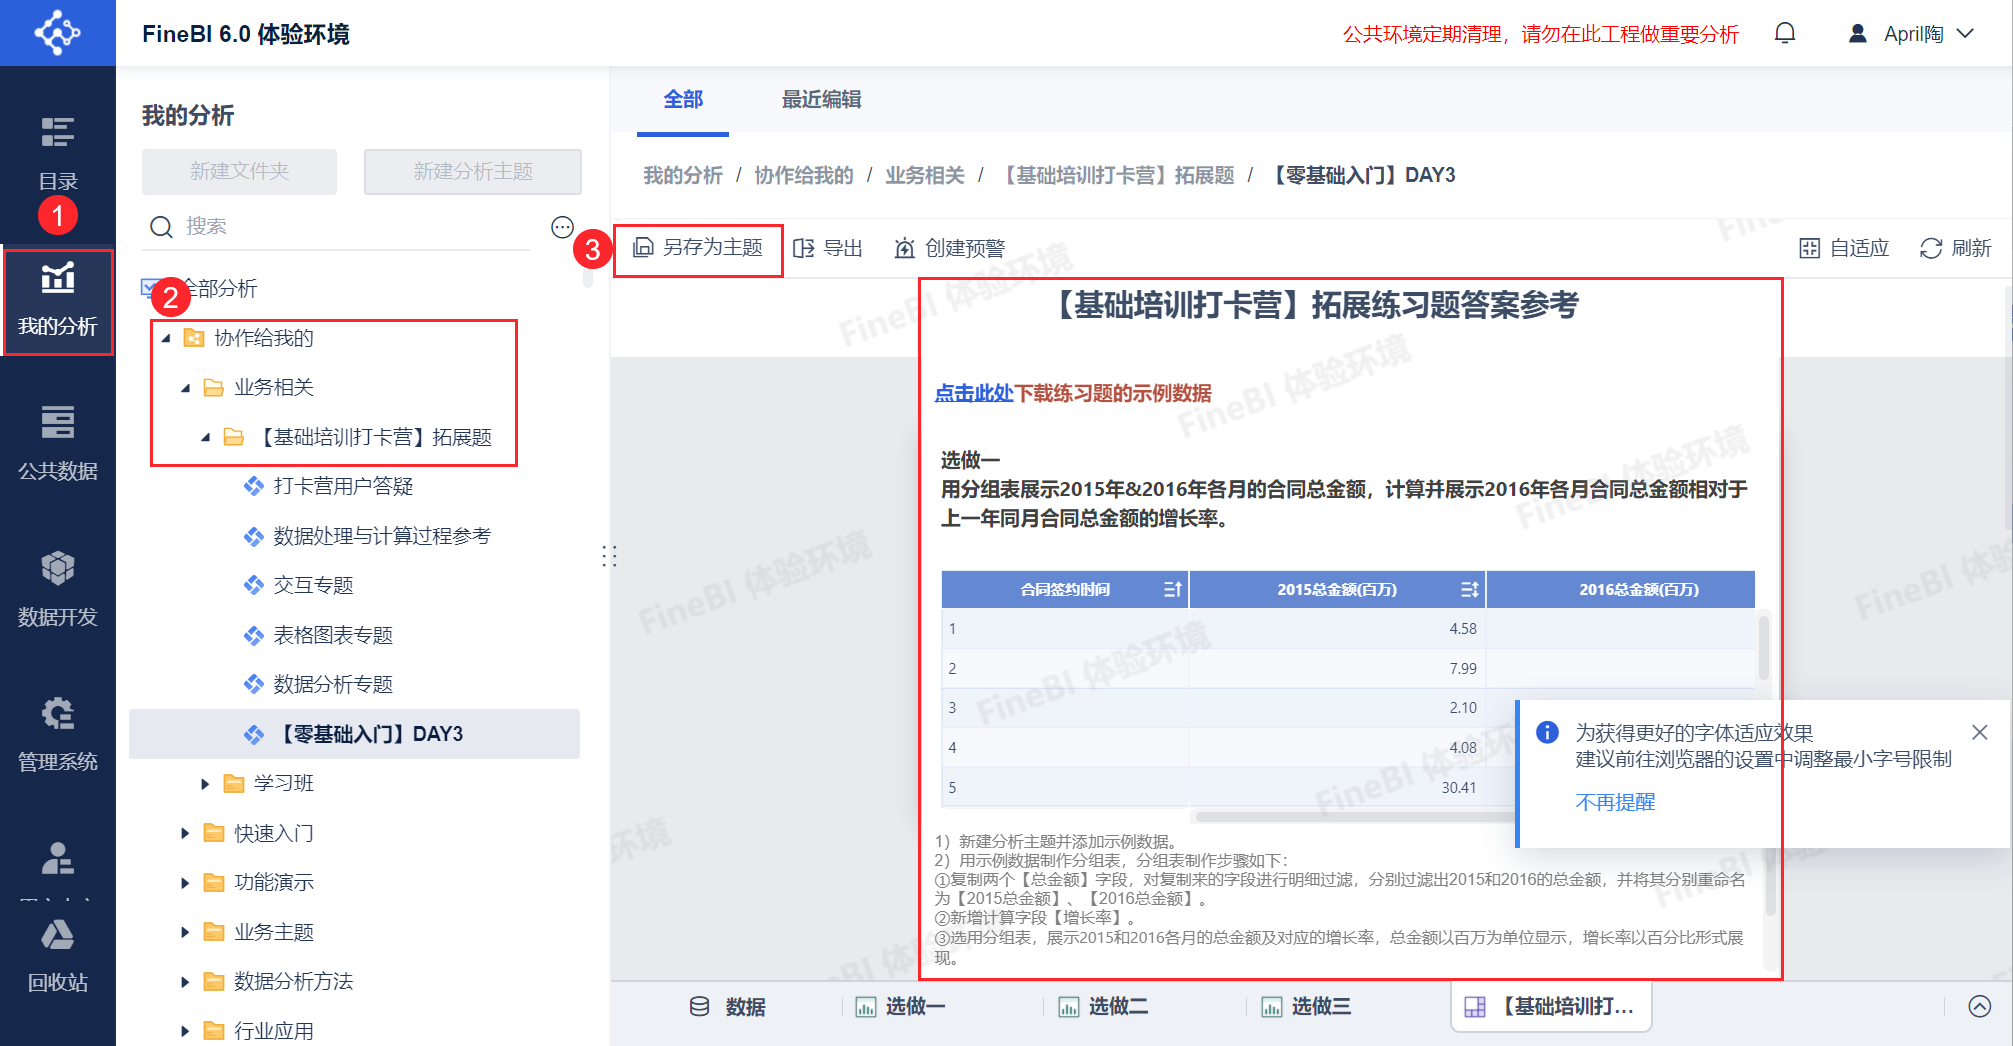Collapse 【基础培训打卡营】拓展题 folder

[206, 437]
